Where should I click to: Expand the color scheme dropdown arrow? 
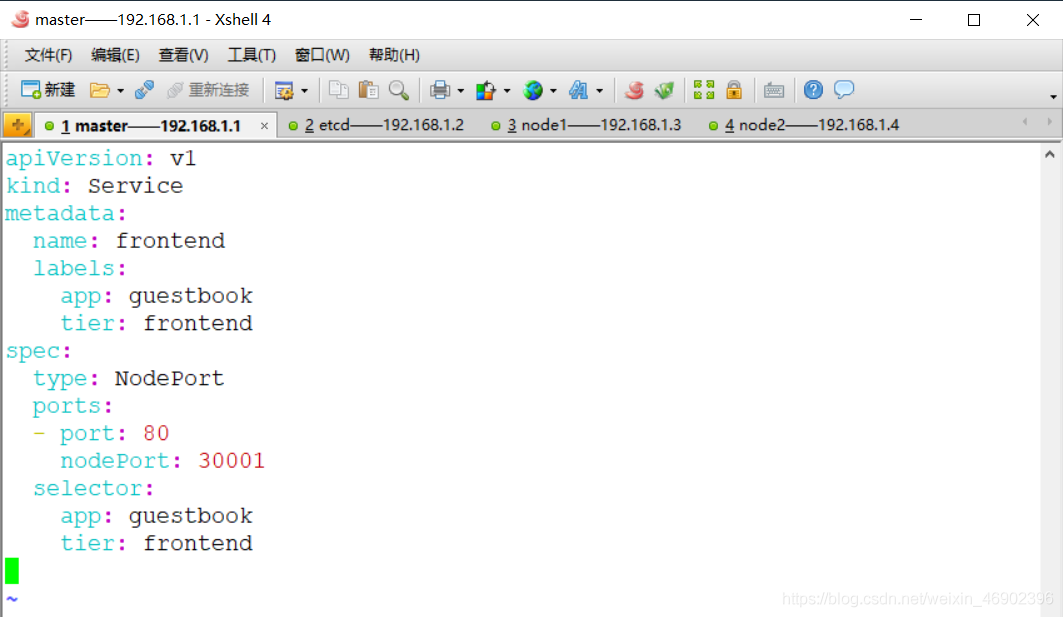506,90
